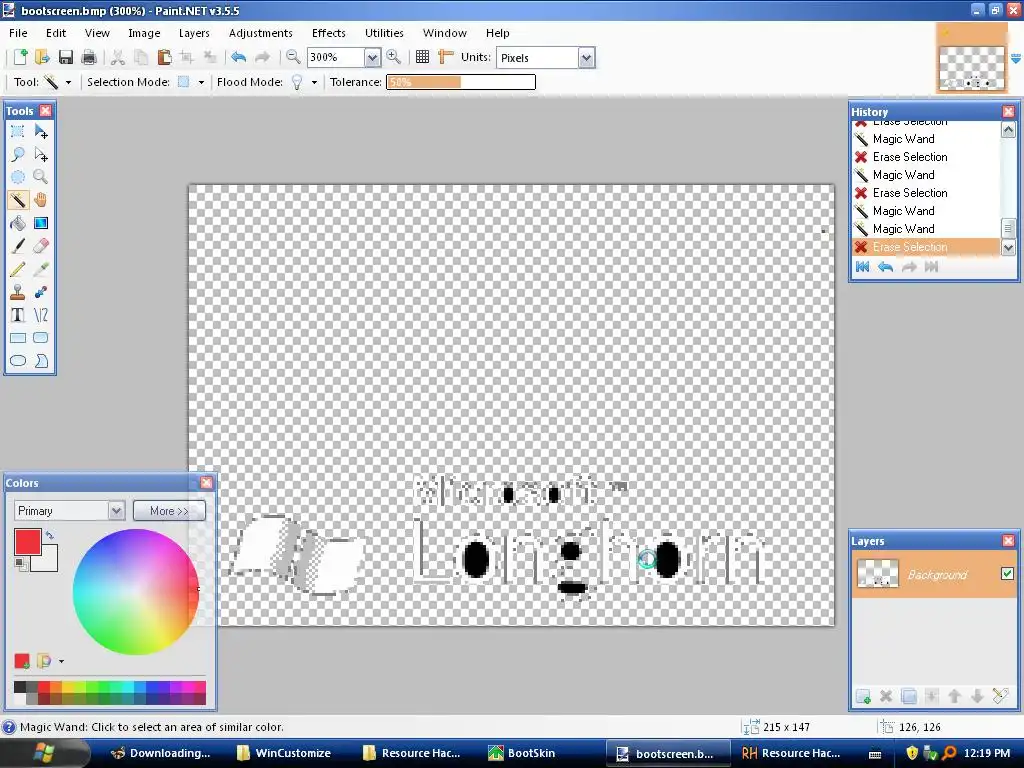Select the Paint Bucket tool
The image size is (1024, 768).
(x=18, y=223)
